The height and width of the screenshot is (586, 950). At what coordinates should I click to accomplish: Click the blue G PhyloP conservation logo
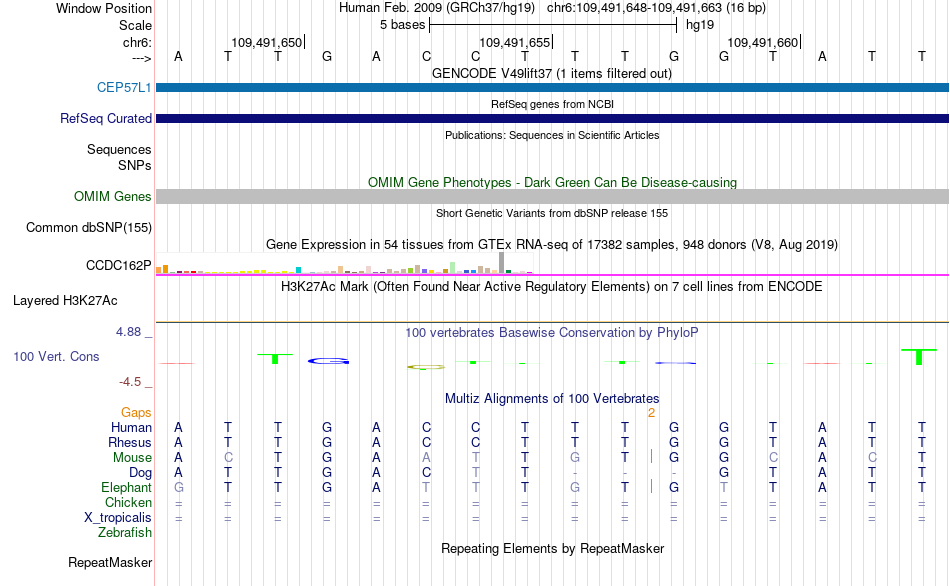[328, 361]
